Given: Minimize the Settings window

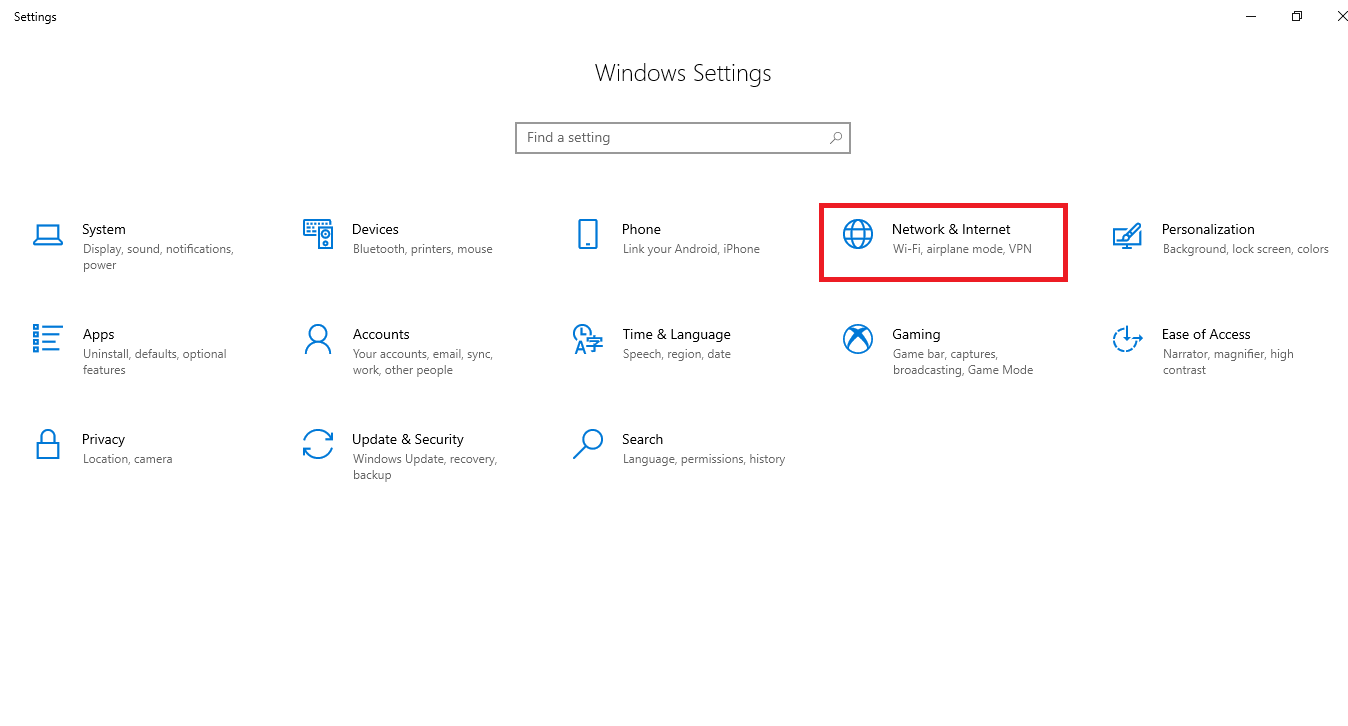Looking at the screenshot, I should 1251,16.
